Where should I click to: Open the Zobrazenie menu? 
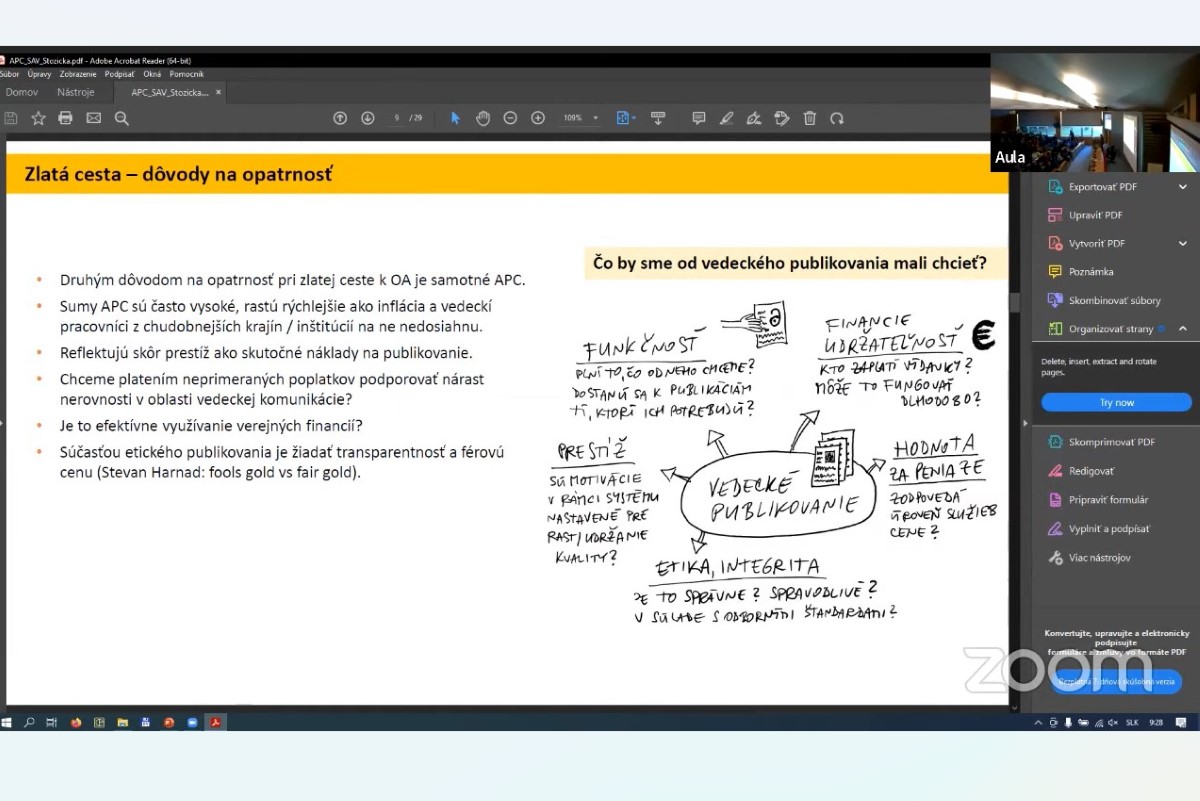click(78, 74)
